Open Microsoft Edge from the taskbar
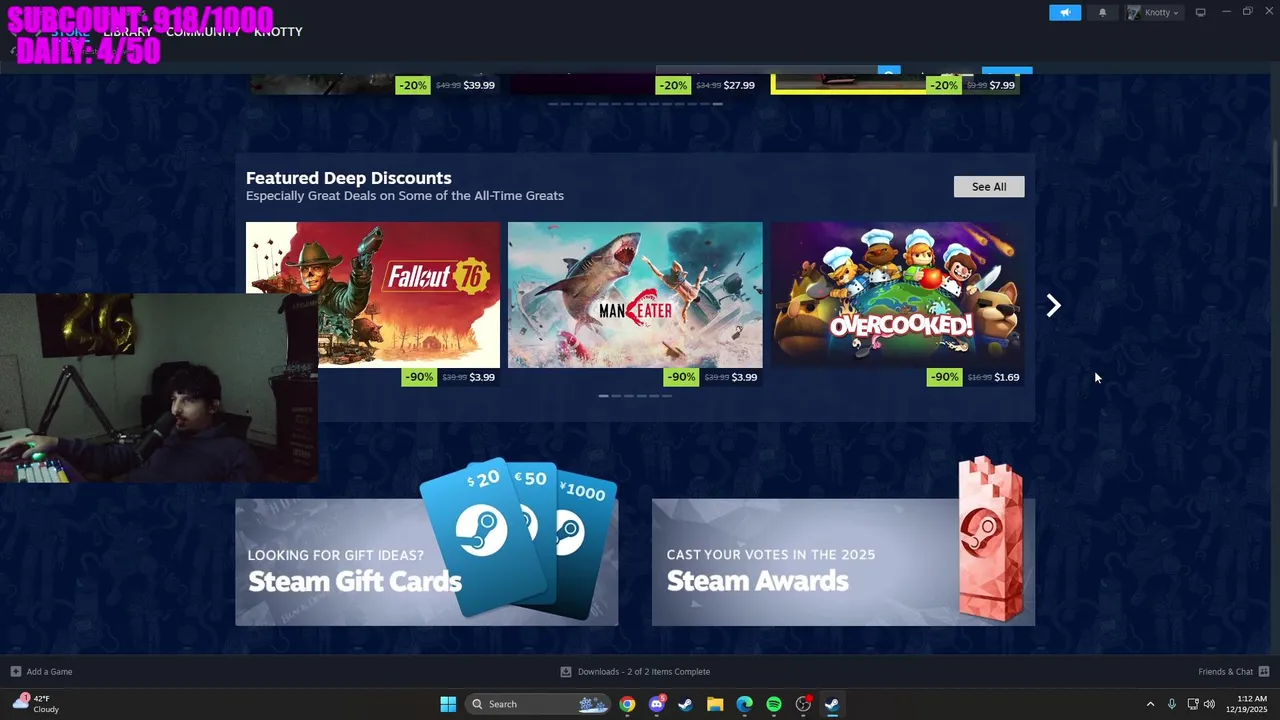 (744, 704)
